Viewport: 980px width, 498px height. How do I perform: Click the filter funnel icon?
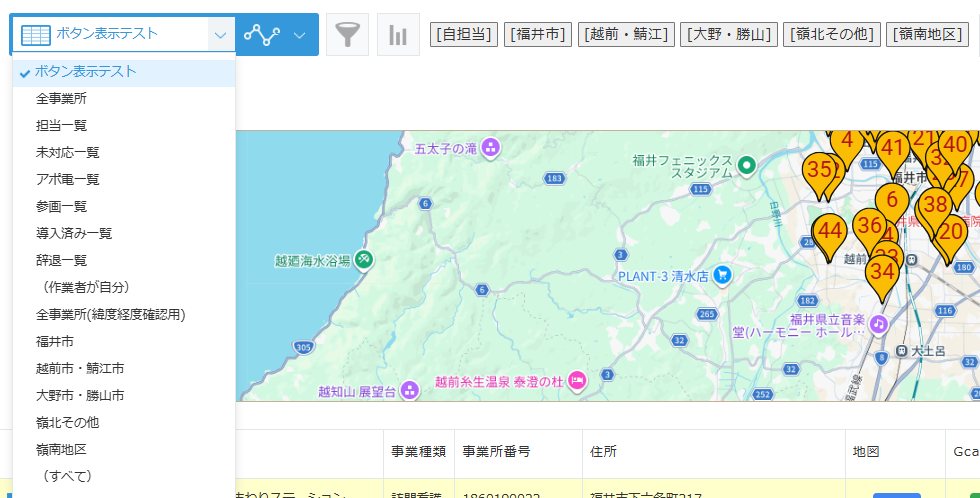click(x=347, y=35)
